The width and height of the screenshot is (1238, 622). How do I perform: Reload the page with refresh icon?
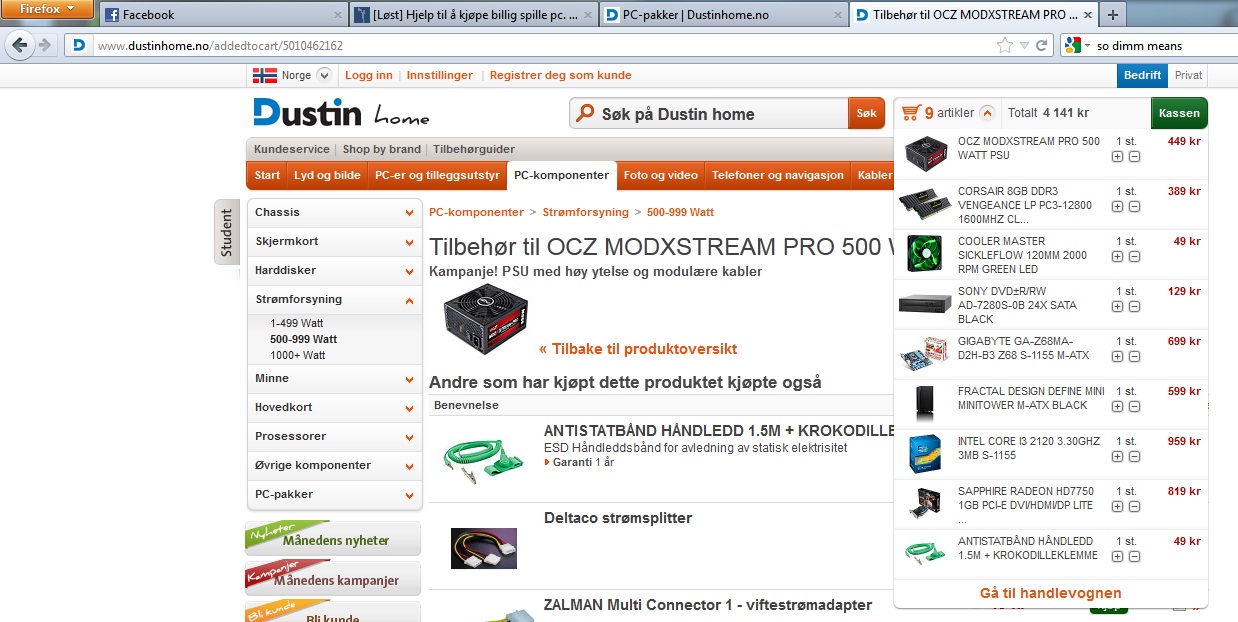pos(1042,46)
